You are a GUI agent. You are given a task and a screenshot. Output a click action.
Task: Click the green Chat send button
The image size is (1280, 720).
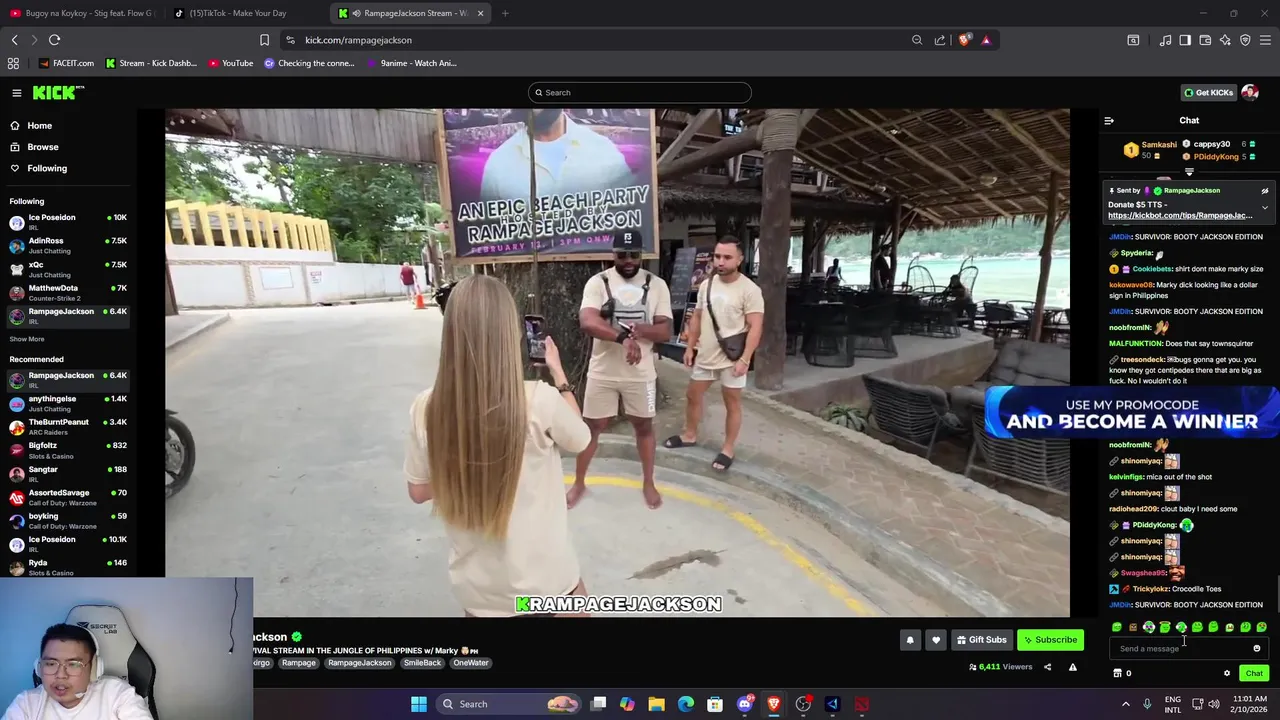point(1254,673)
